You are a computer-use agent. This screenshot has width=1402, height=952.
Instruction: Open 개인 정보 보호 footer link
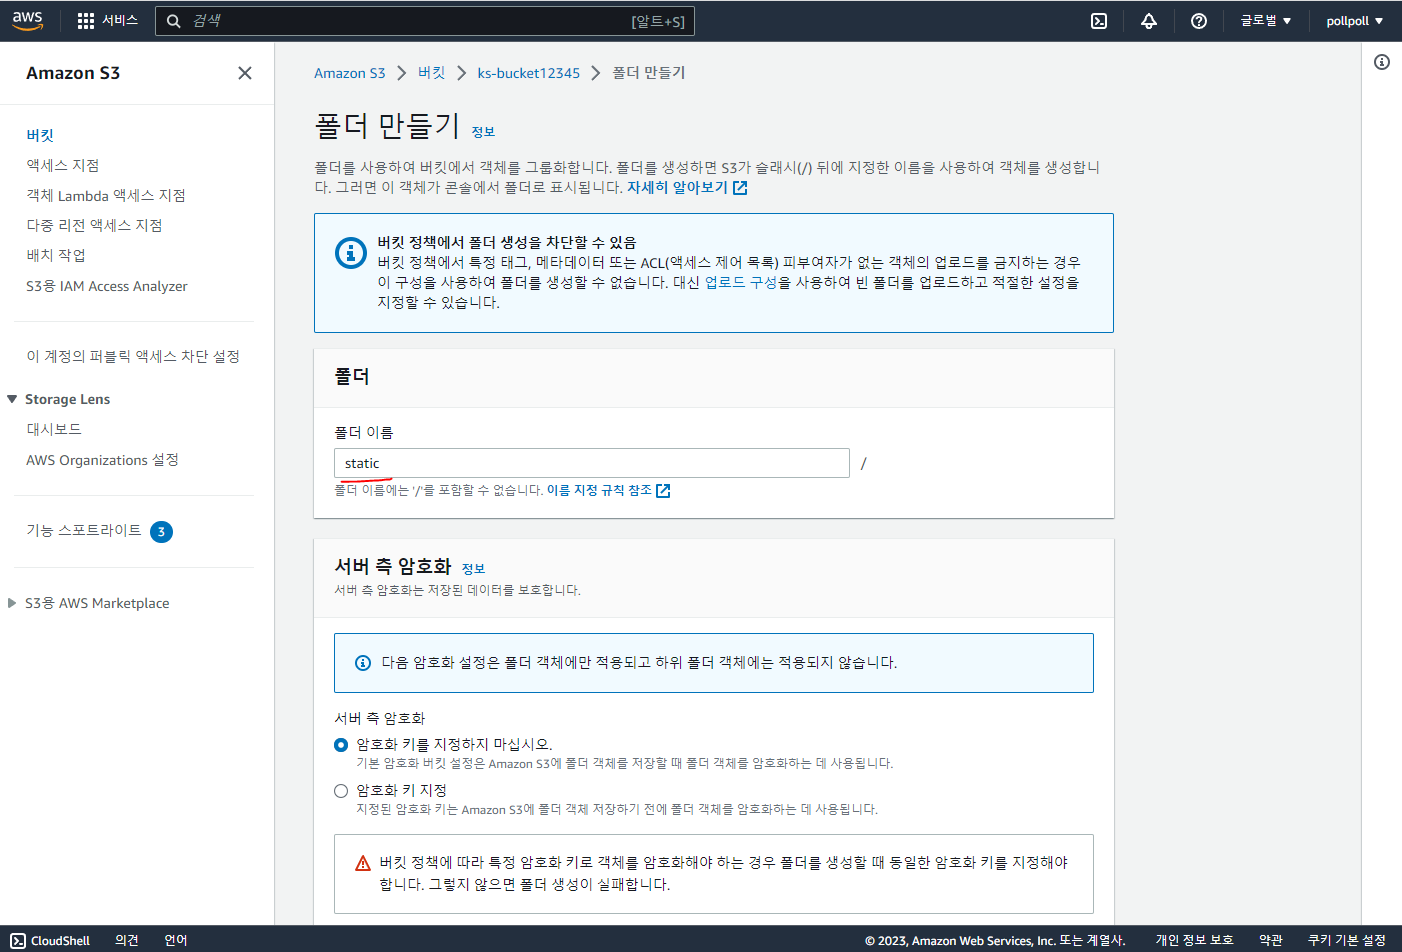tap(1194, 940)
